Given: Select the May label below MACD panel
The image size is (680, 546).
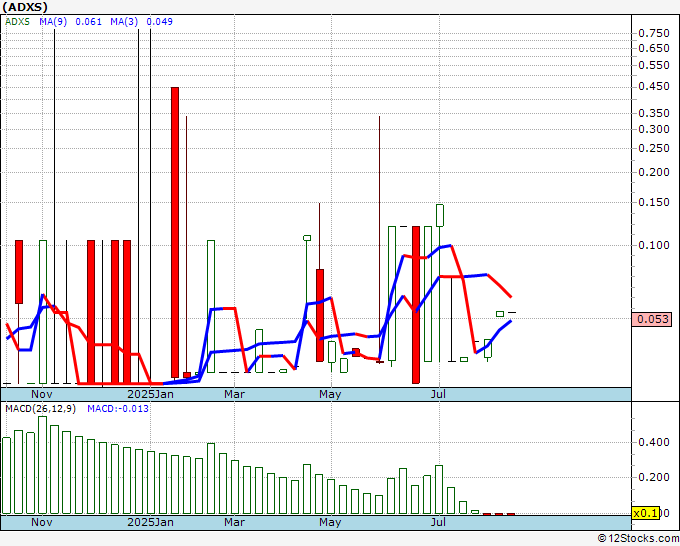Looking at the screenshot, I should coord(330,522).
